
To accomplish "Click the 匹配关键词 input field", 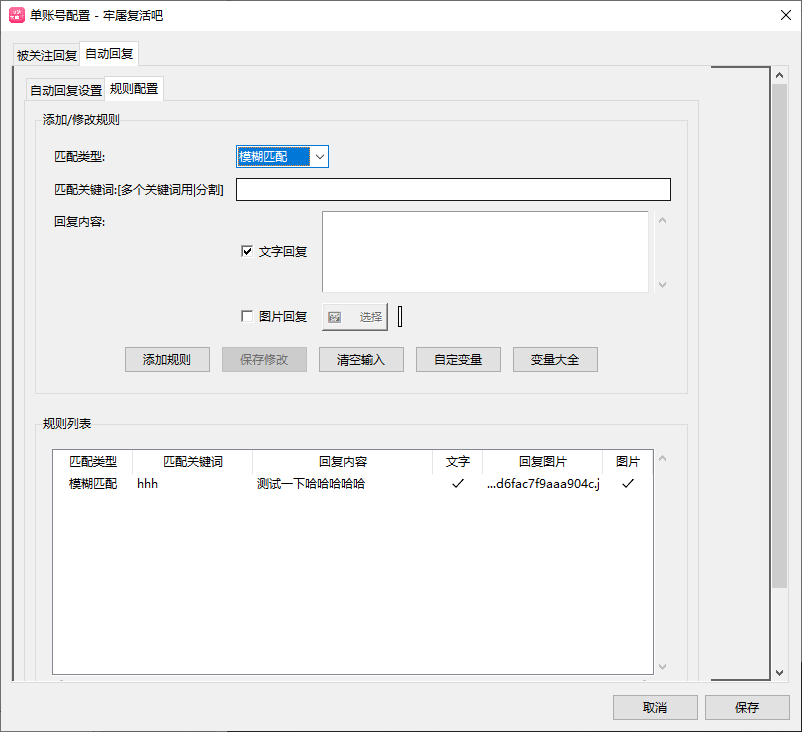I will point(452,189).
